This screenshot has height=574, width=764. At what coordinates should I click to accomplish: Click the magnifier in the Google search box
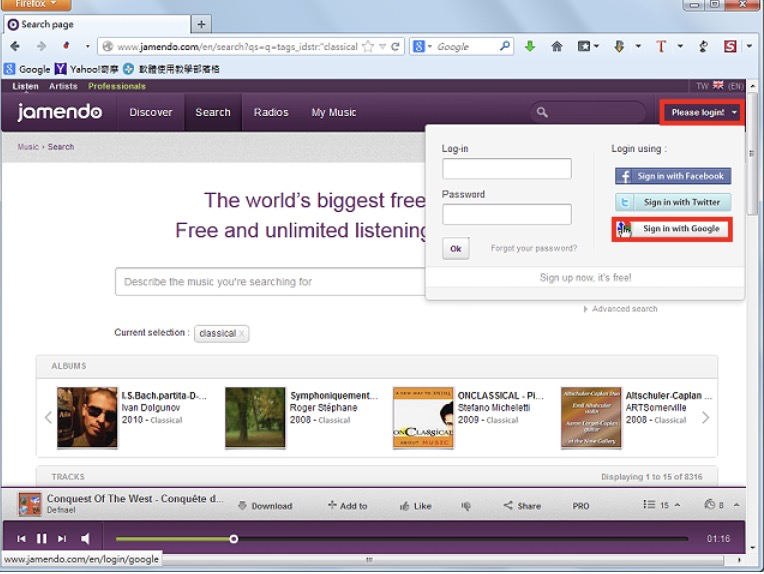click(x=505, y=46)
